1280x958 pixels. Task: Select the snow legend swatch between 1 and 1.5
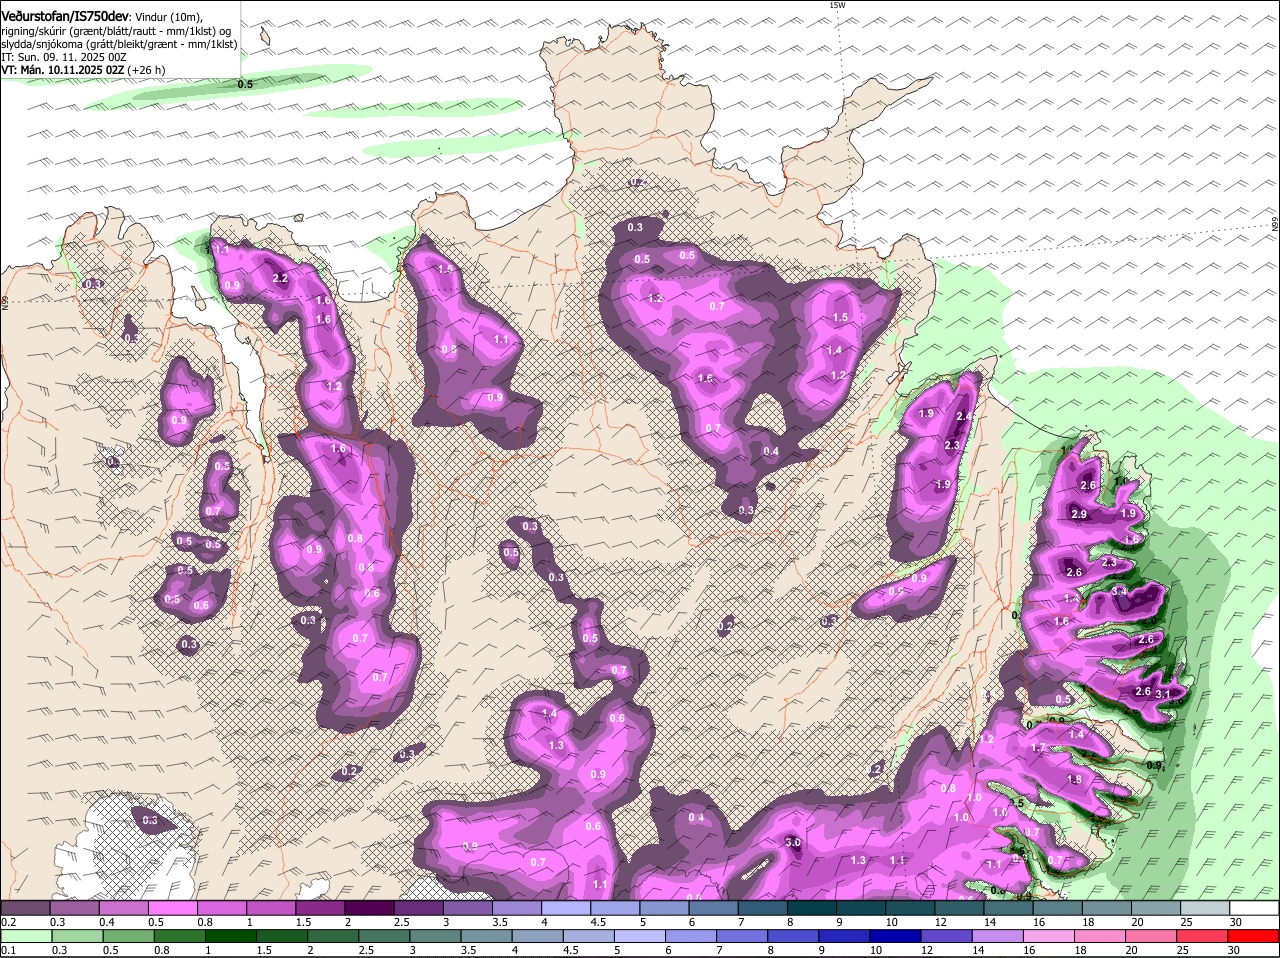tap(271, 907)
